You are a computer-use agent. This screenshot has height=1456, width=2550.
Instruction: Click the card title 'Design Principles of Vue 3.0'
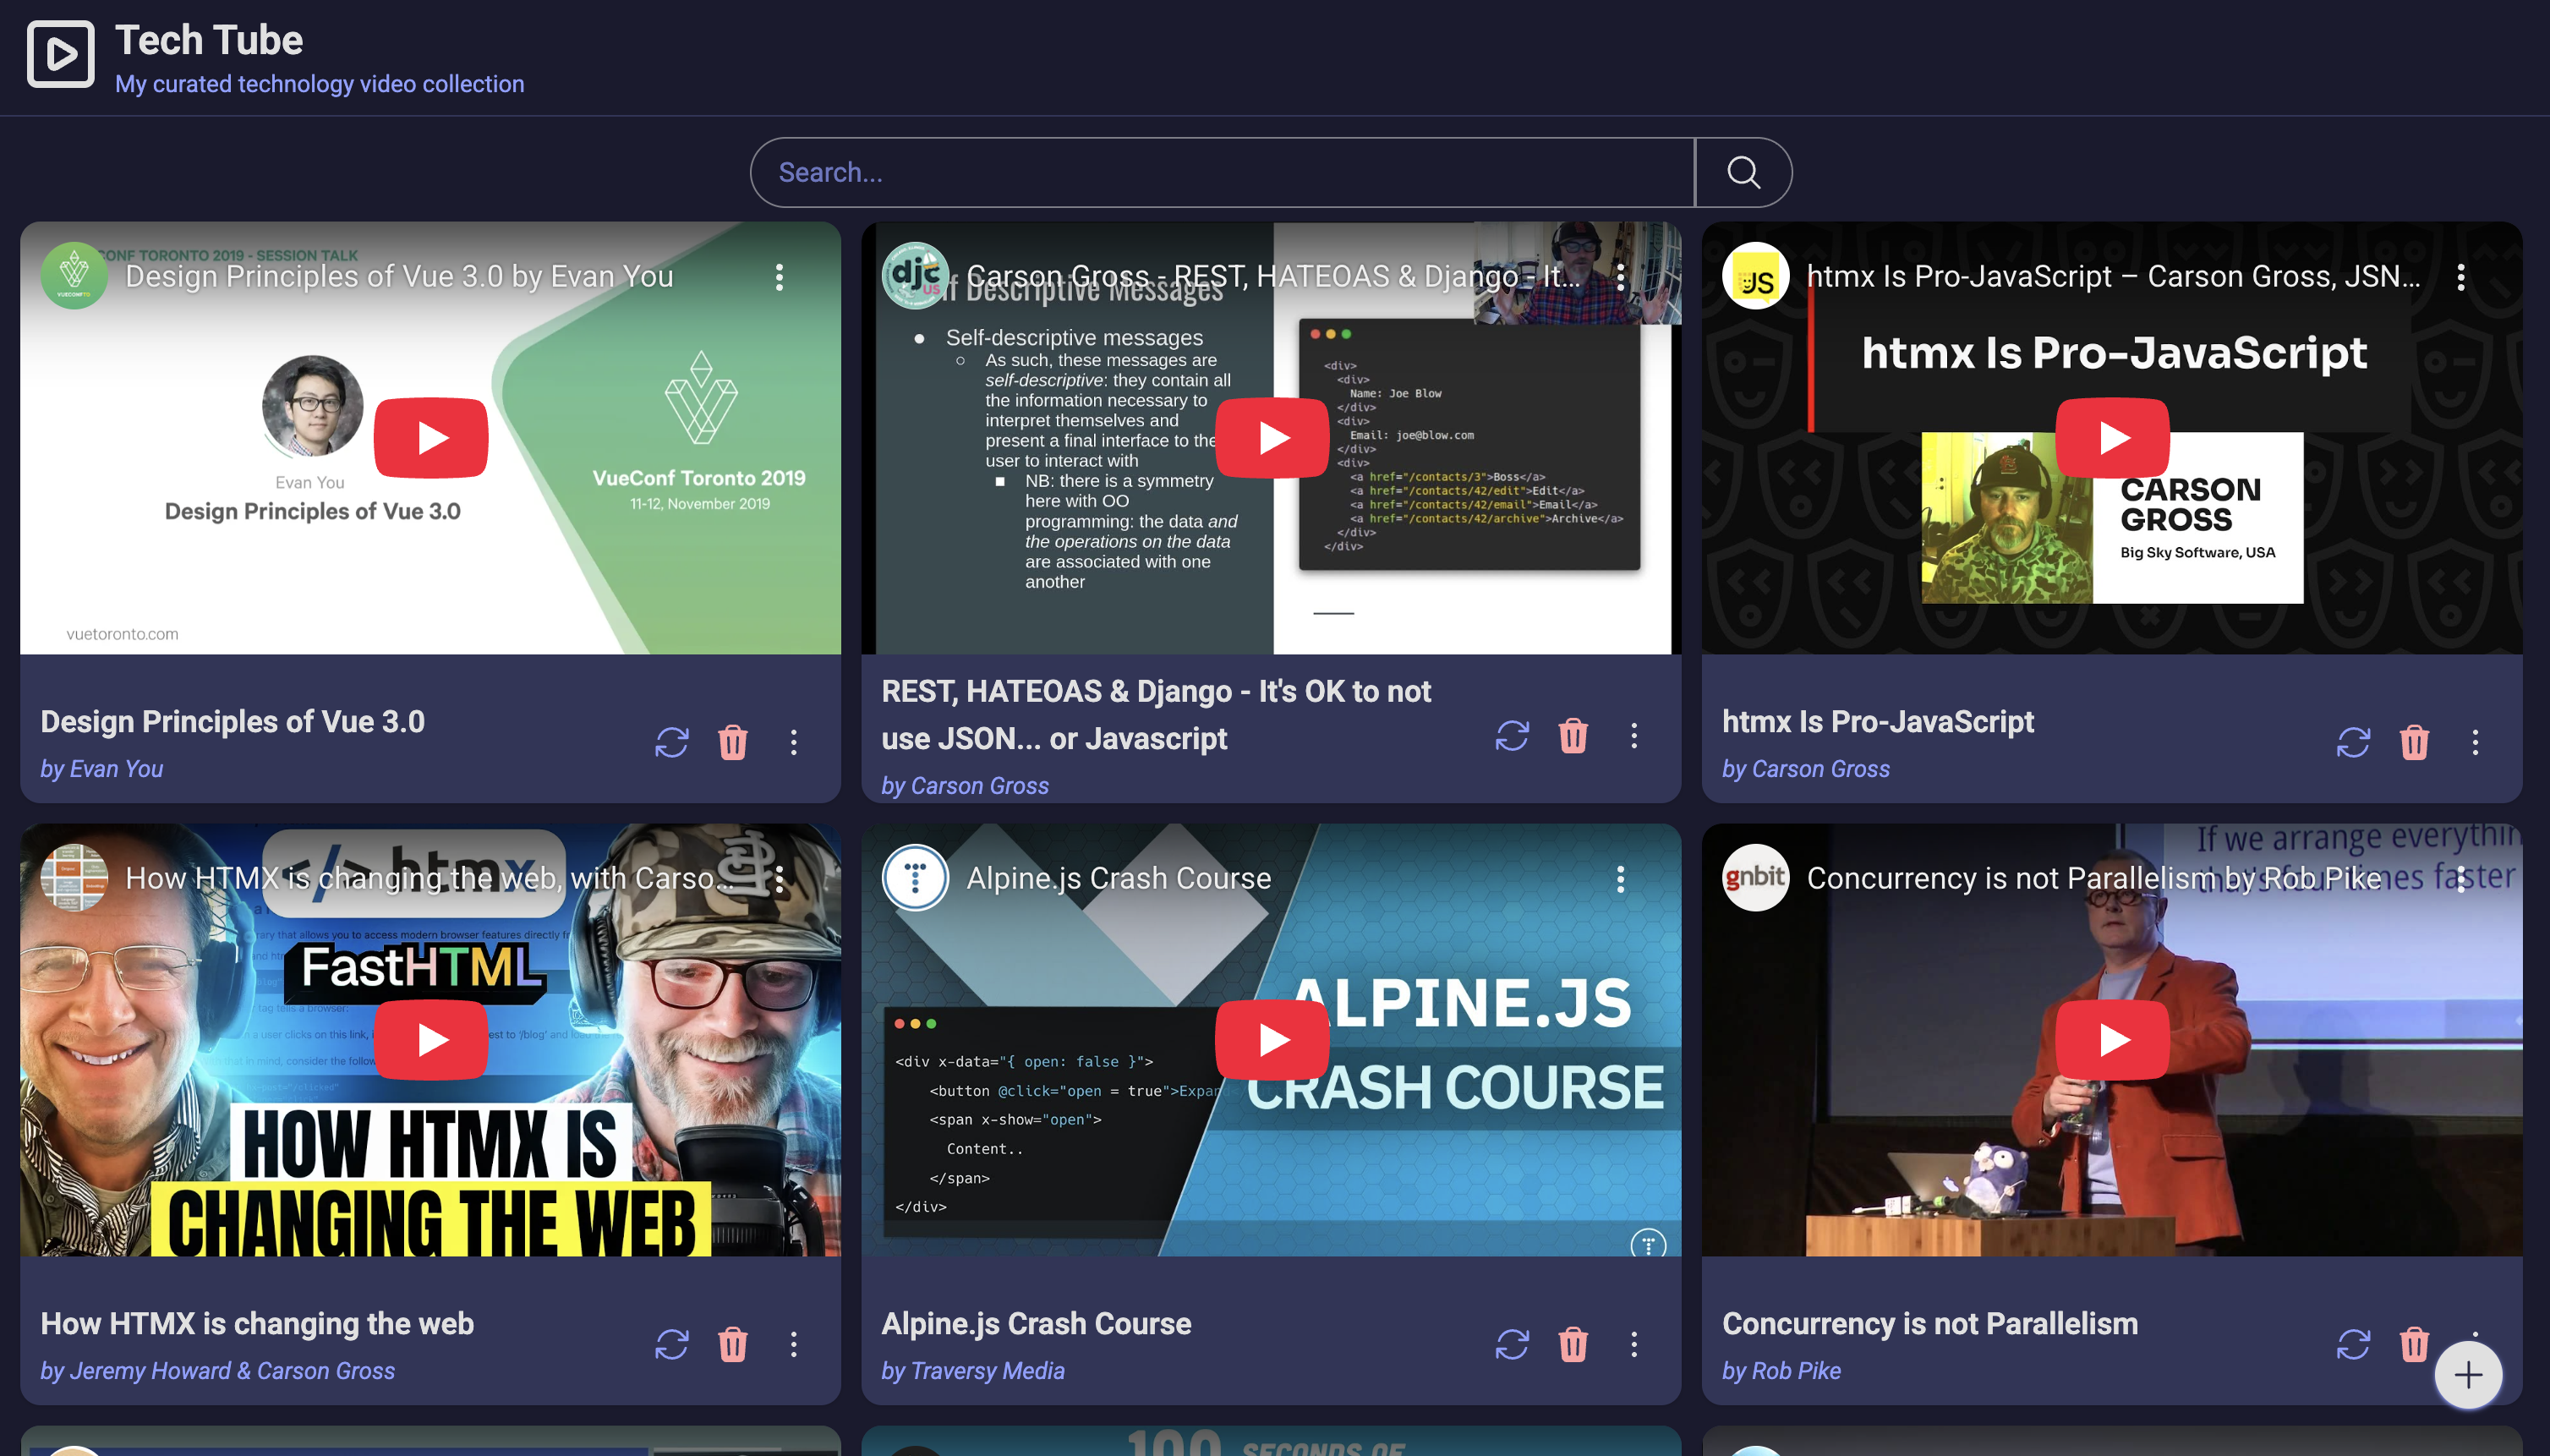[x=233, y=722]
